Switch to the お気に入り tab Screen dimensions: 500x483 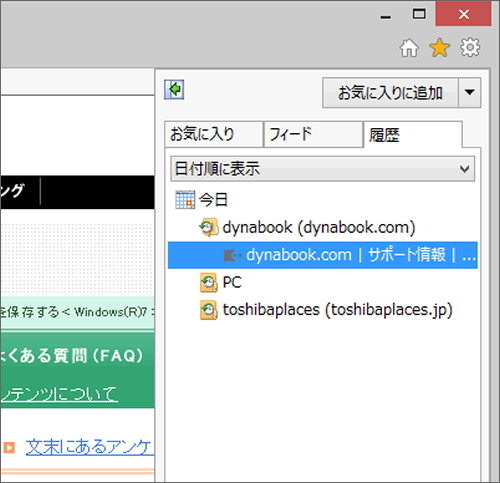[213, 134]
